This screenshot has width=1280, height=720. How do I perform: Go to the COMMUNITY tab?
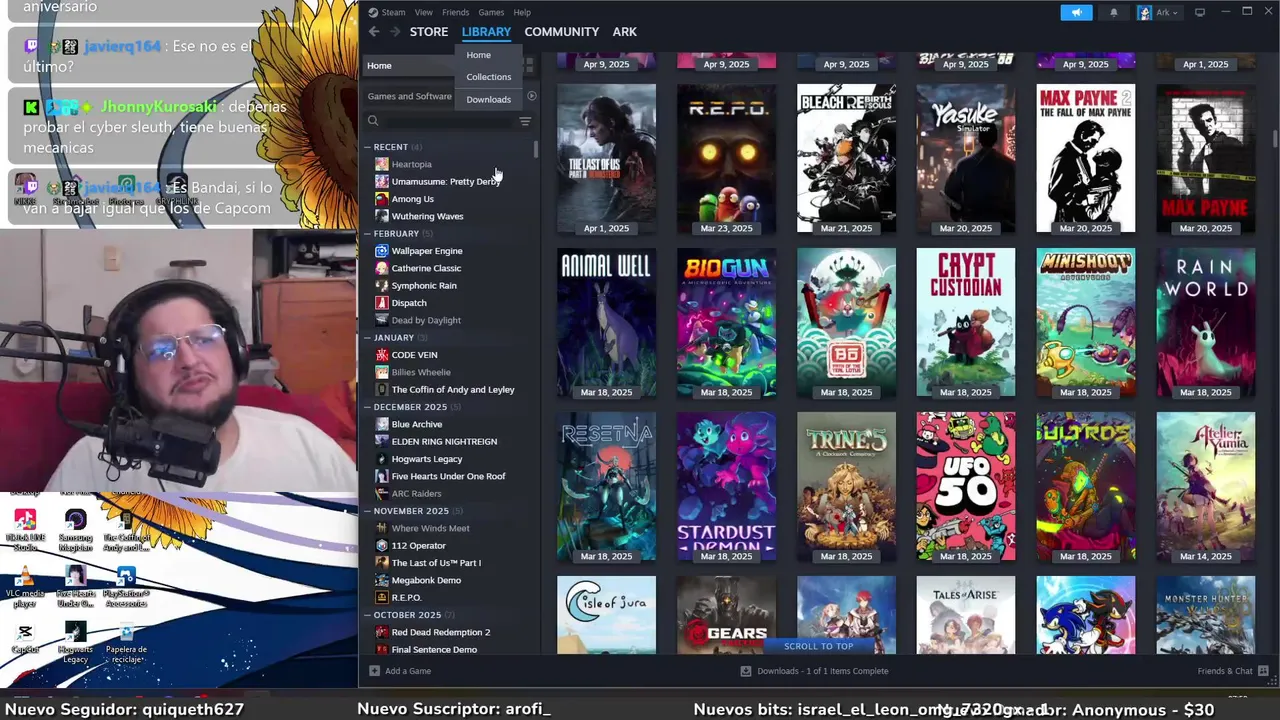562,32
